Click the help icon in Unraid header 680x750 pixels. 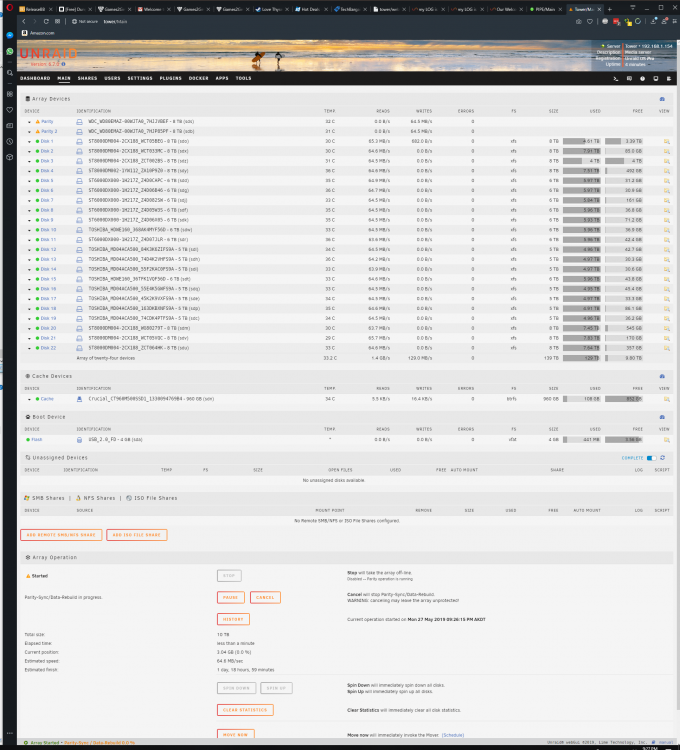coord(656,78)
